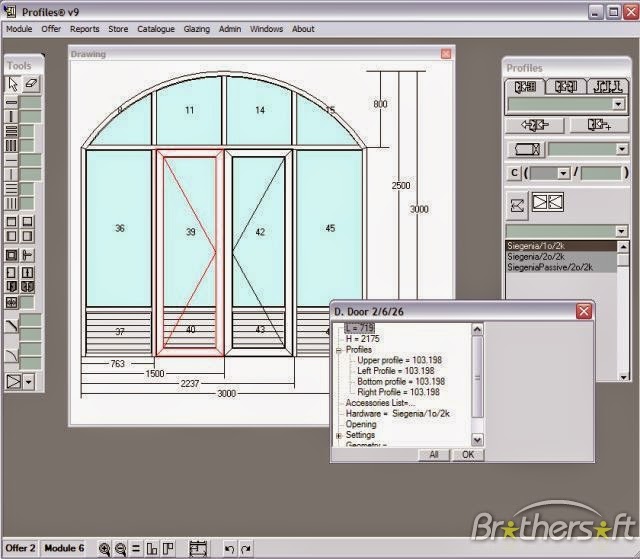Switch to the third Profiles panel tab
This screenshot has width=640, height=559.
[x=607, y=87]
